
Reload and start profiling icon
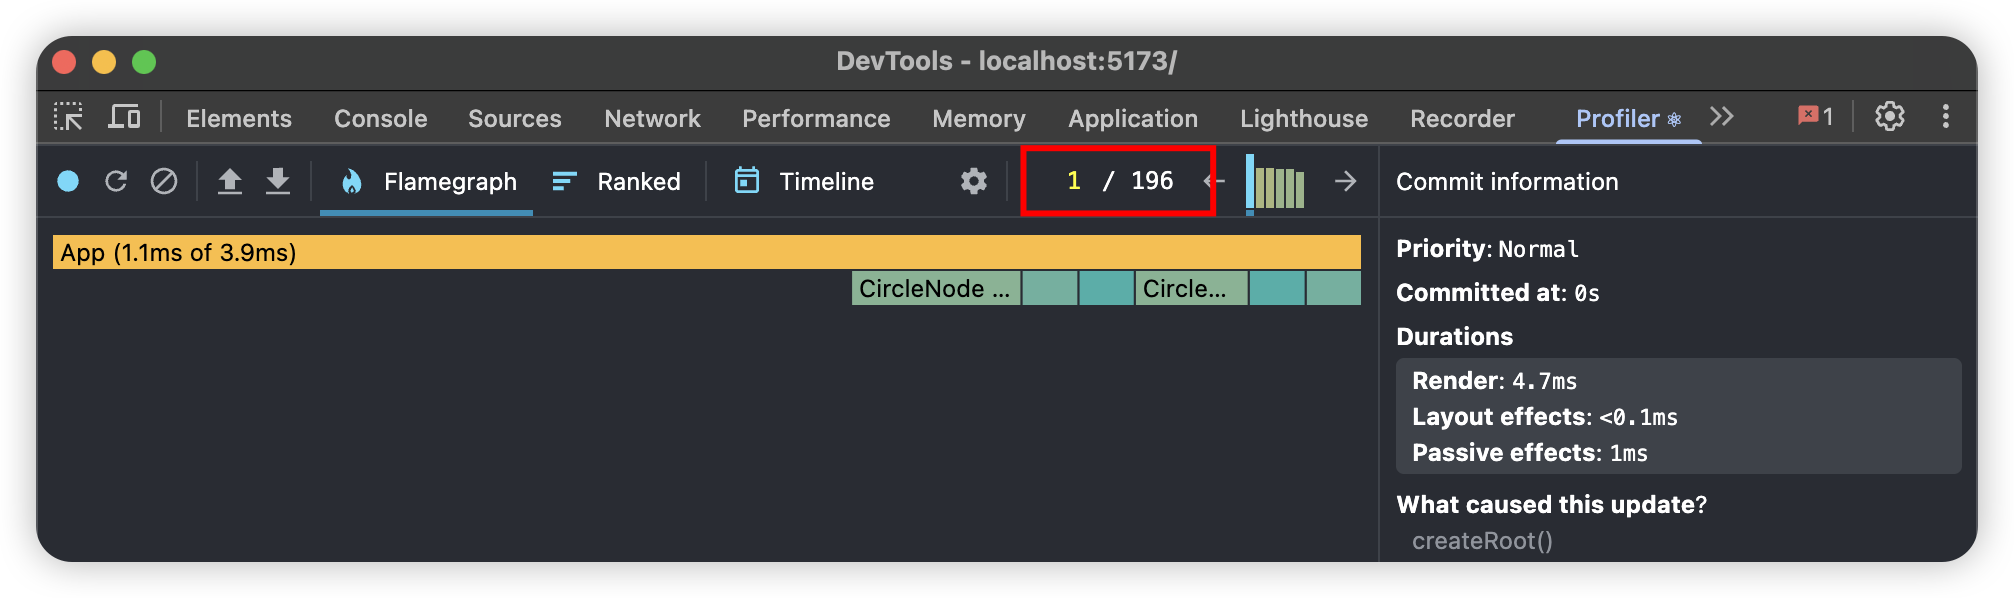coord(116,181)
